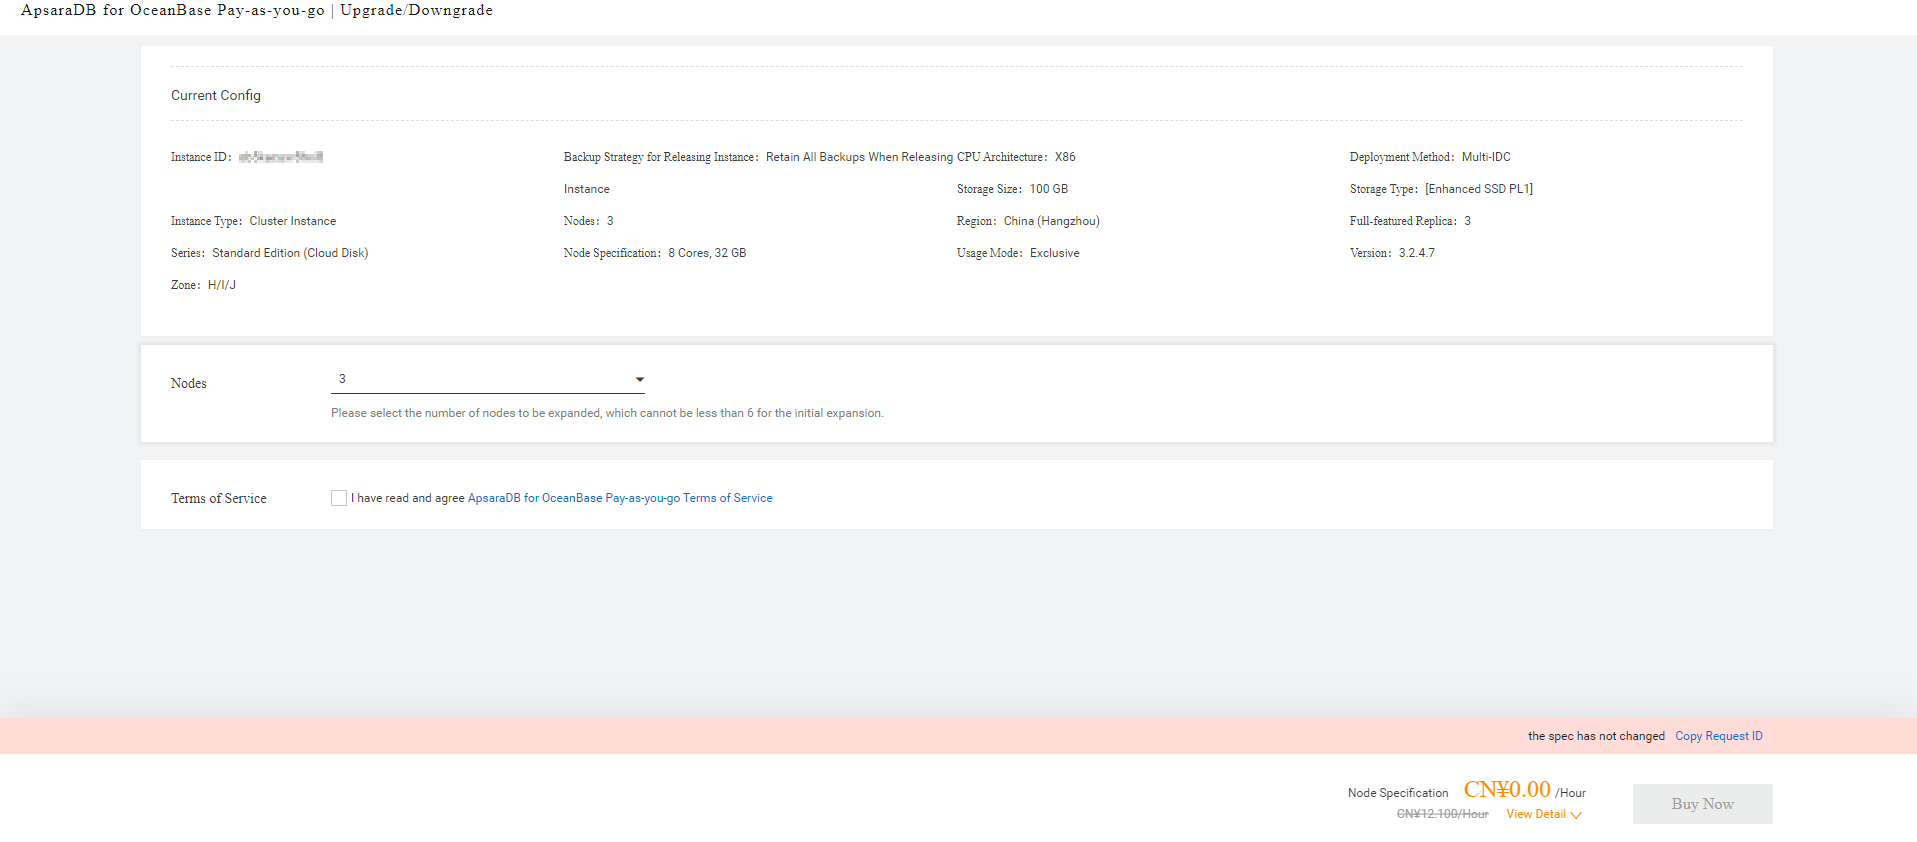Image resolution: width=1917 pixels, height=842 pixels.
Task: Open the Nodes count dropdown
Action: click(487, 379)
